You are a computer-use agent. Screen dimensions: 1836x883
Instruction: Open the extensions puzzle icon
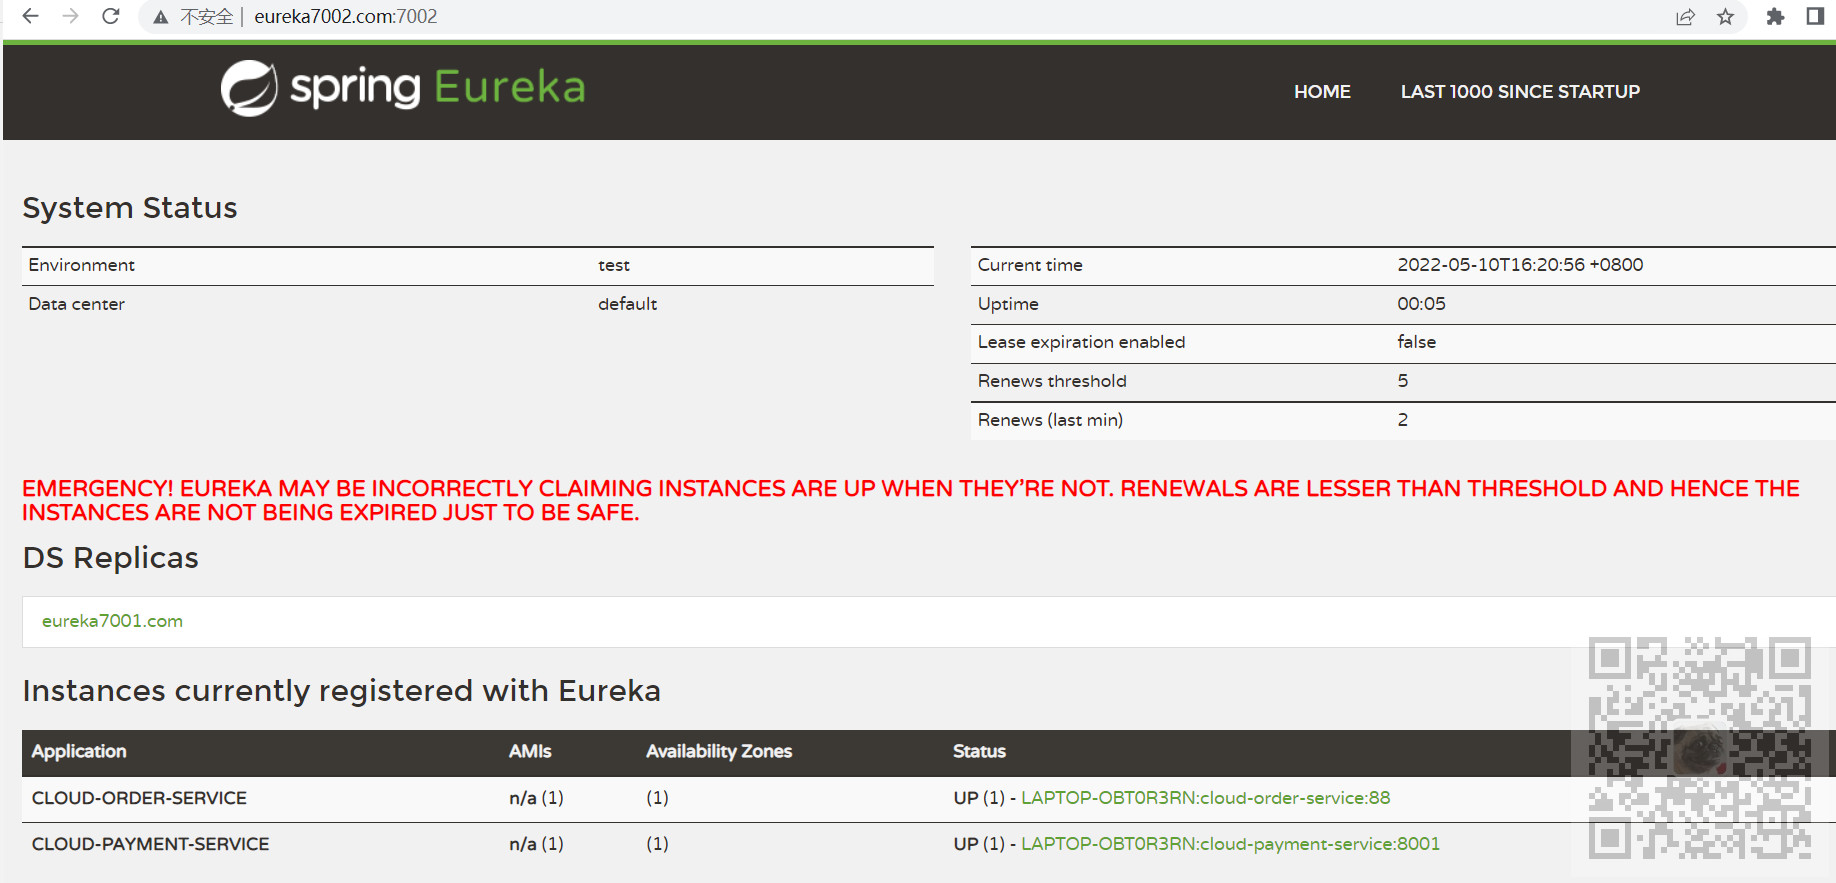click(1775, 16)
